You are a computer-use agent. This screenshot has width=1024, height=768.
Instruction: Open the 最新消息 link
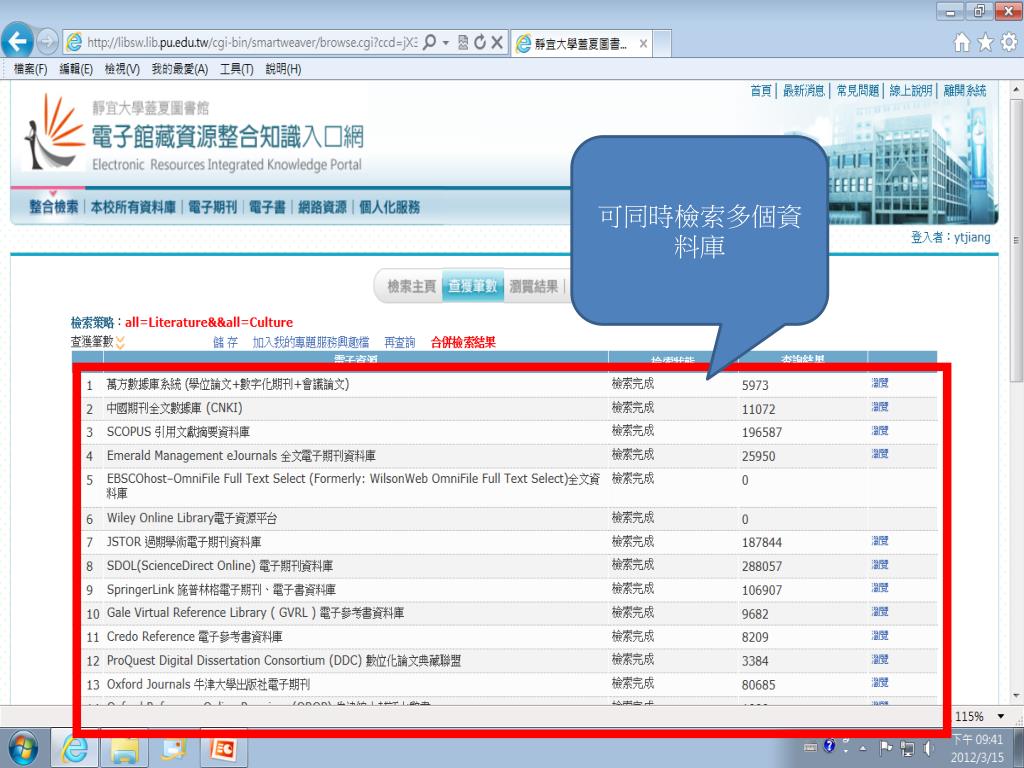pos(804,91)
